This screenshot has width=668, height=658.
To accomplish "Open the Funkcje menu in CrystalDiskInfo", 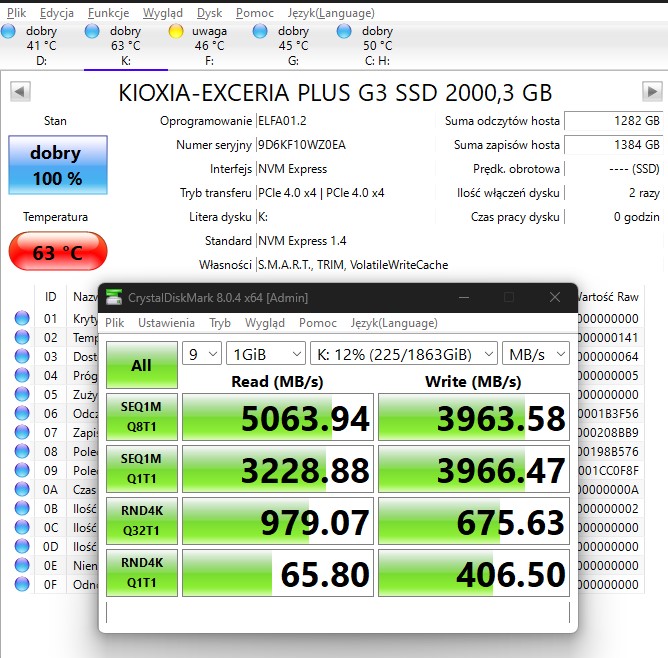I will [x=107, y=13].
